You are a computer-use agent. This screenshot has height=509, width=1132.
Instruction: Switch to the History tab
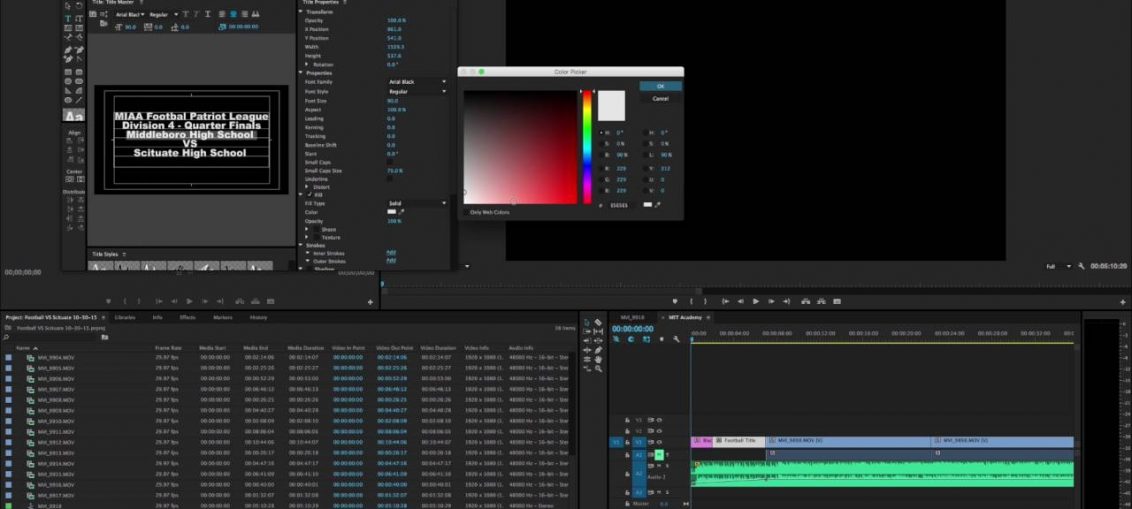258,318
